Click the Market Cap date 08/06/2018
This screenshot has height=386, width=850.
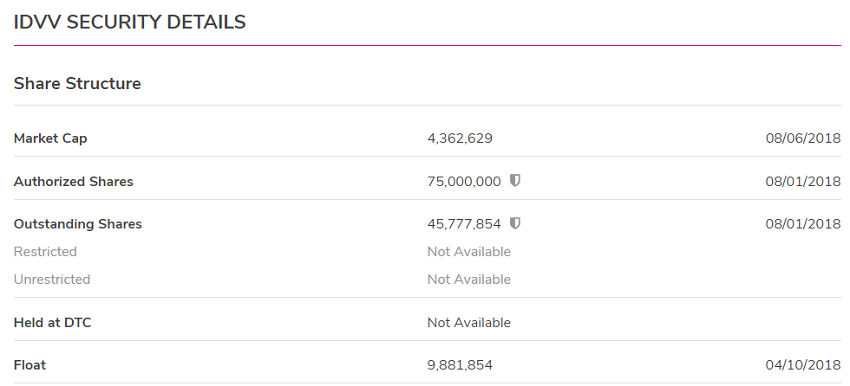[803, 138]
